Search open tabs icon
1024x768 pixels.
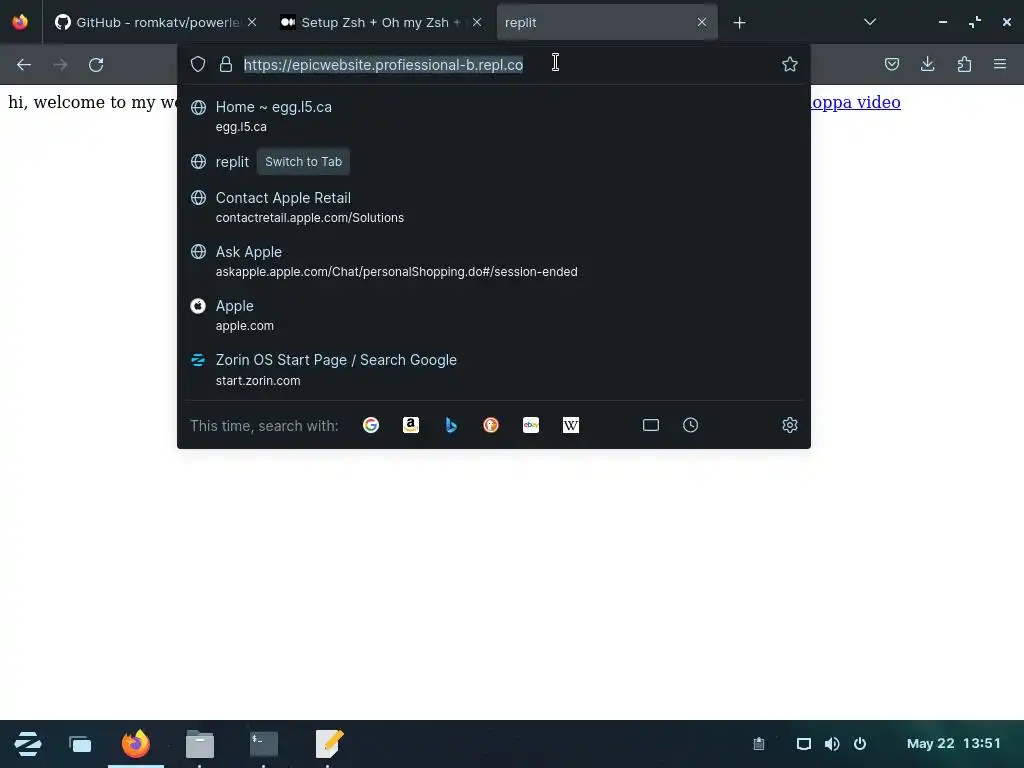click(650, 425)
